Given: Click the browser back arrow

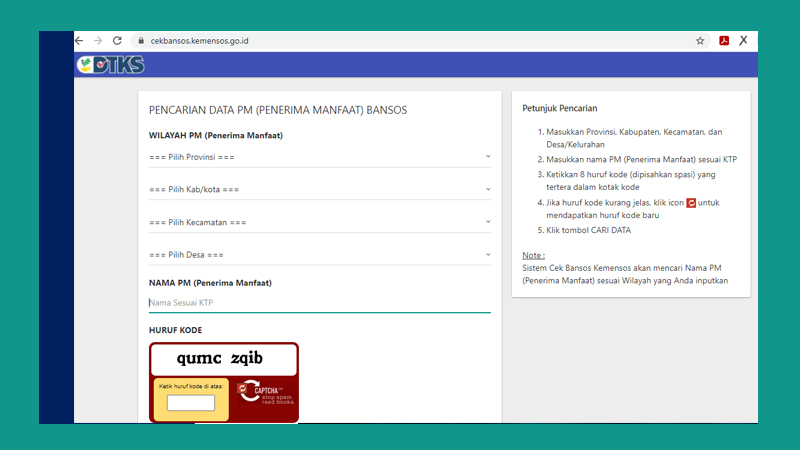Looking at the screenshot, I should pyautogui.click(x=79, y=41).
